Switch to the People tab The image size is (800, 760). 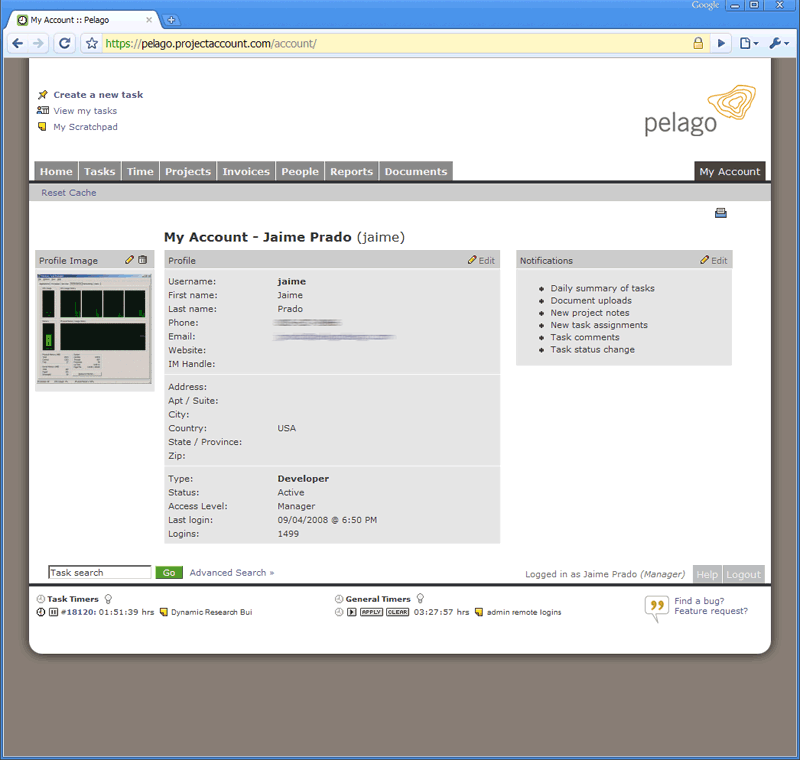[x=300, y=171]
